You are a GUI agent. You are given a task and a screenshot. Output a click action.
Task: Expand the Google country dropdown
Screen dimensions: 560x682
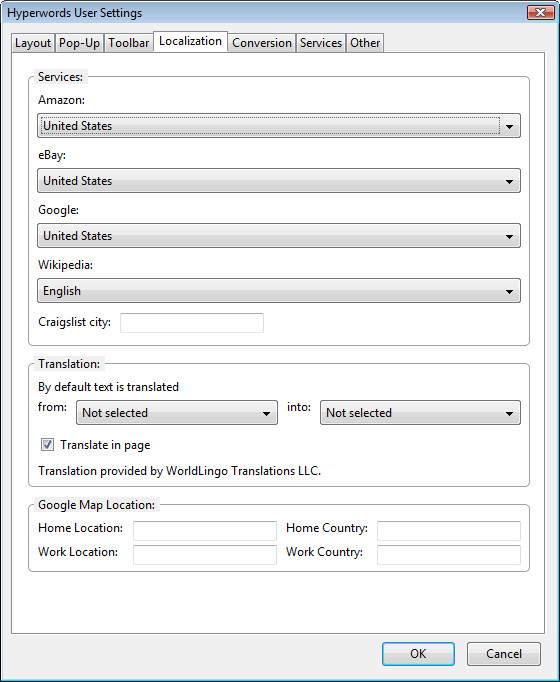[x=279, y=236]
